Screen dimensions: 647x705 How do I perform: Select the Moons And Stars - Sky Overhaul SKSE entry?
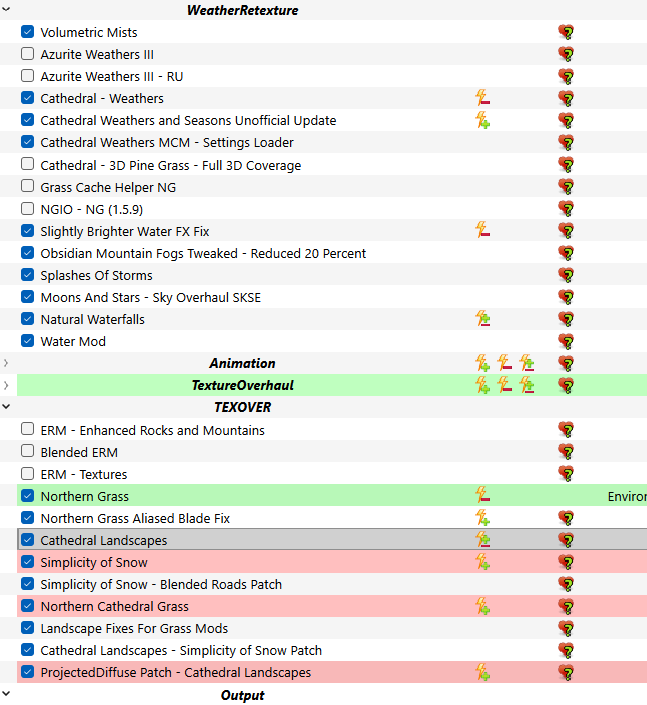click(150, 297)
